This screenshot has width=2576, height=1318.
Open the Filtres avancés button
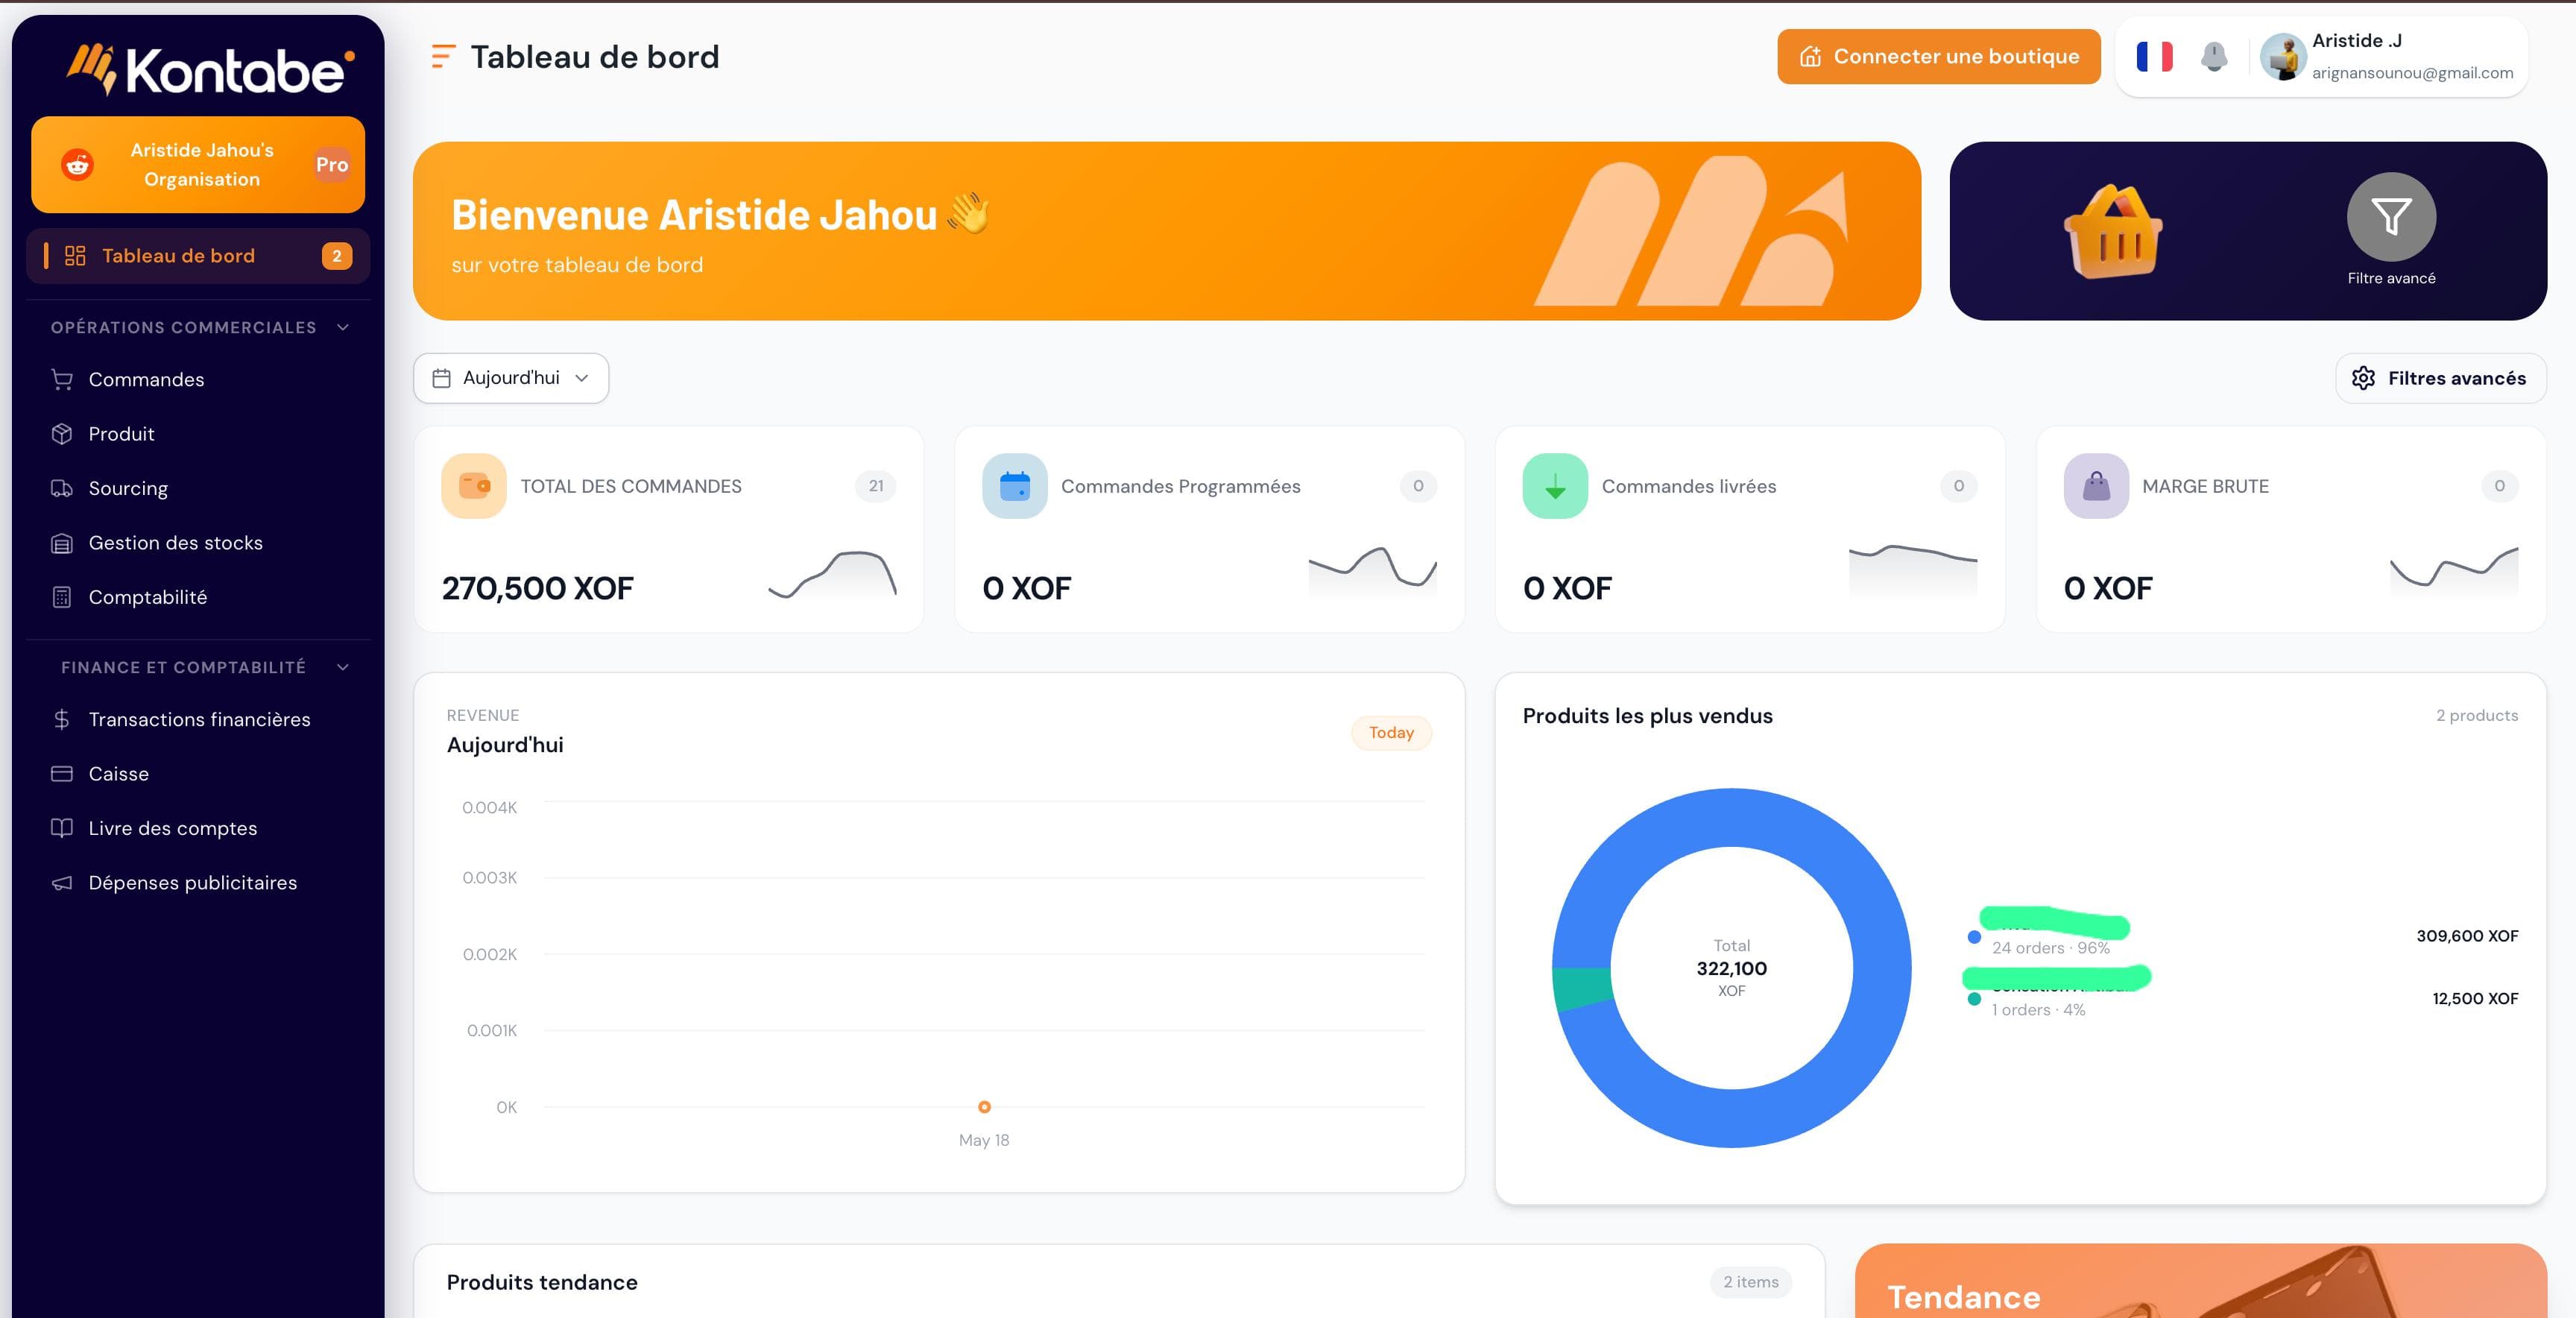coord(2441,378)
